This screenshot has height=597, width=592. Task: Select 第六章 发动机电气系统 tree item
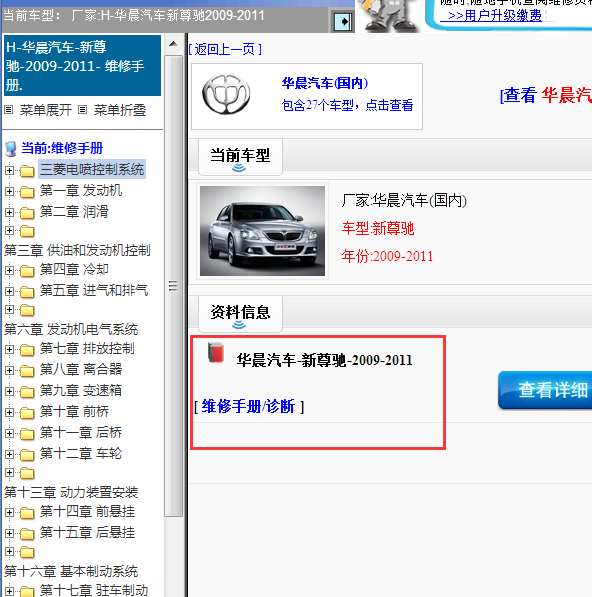click(71, 329)
